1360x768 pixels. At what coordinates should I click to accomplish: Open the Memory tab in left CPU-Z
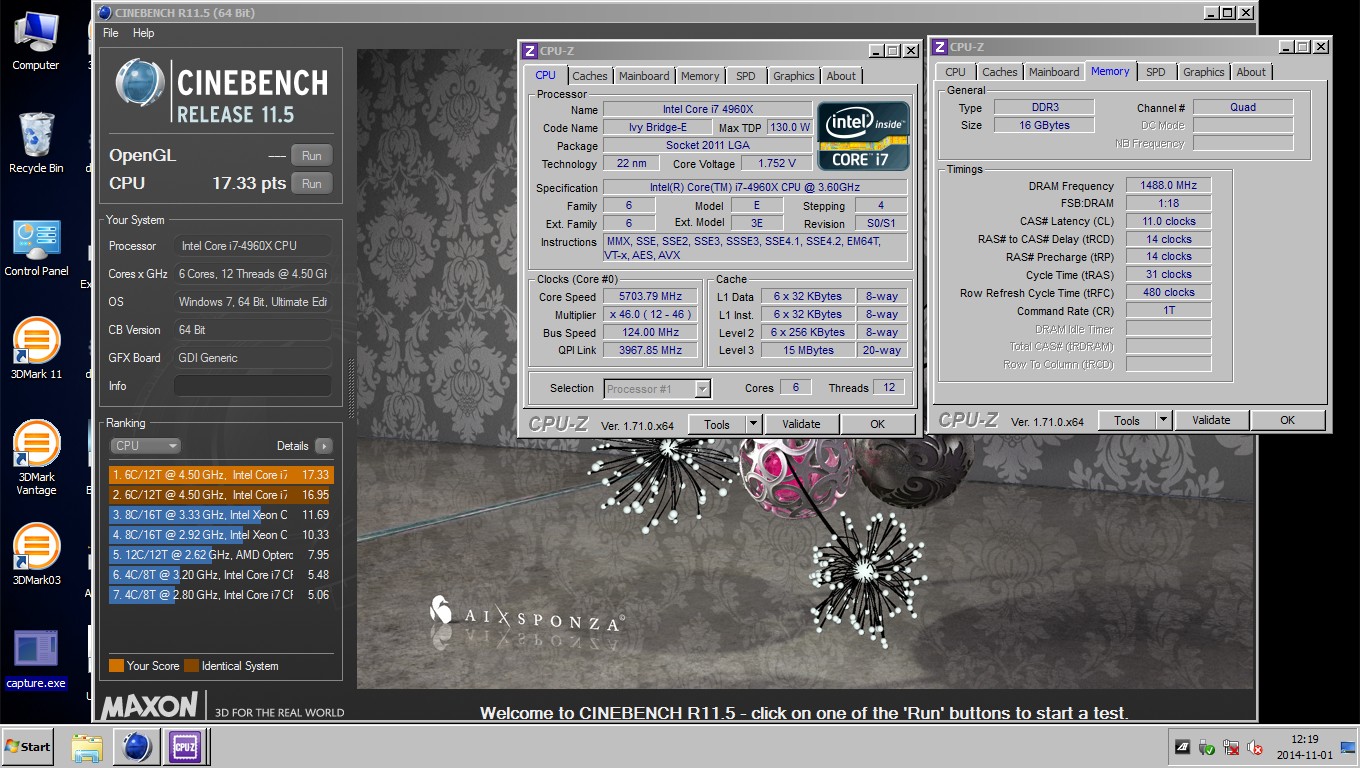pyautogui.click(x=700, y=76)
